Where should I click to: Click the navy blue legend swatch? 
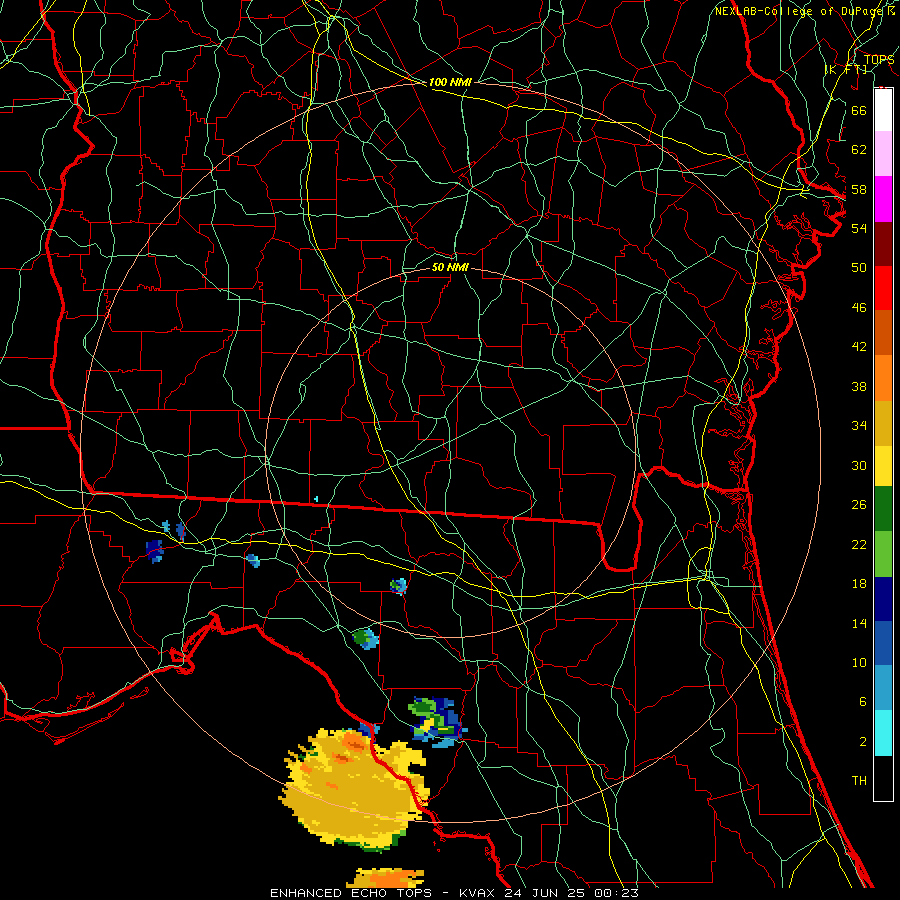click(883, 599)
